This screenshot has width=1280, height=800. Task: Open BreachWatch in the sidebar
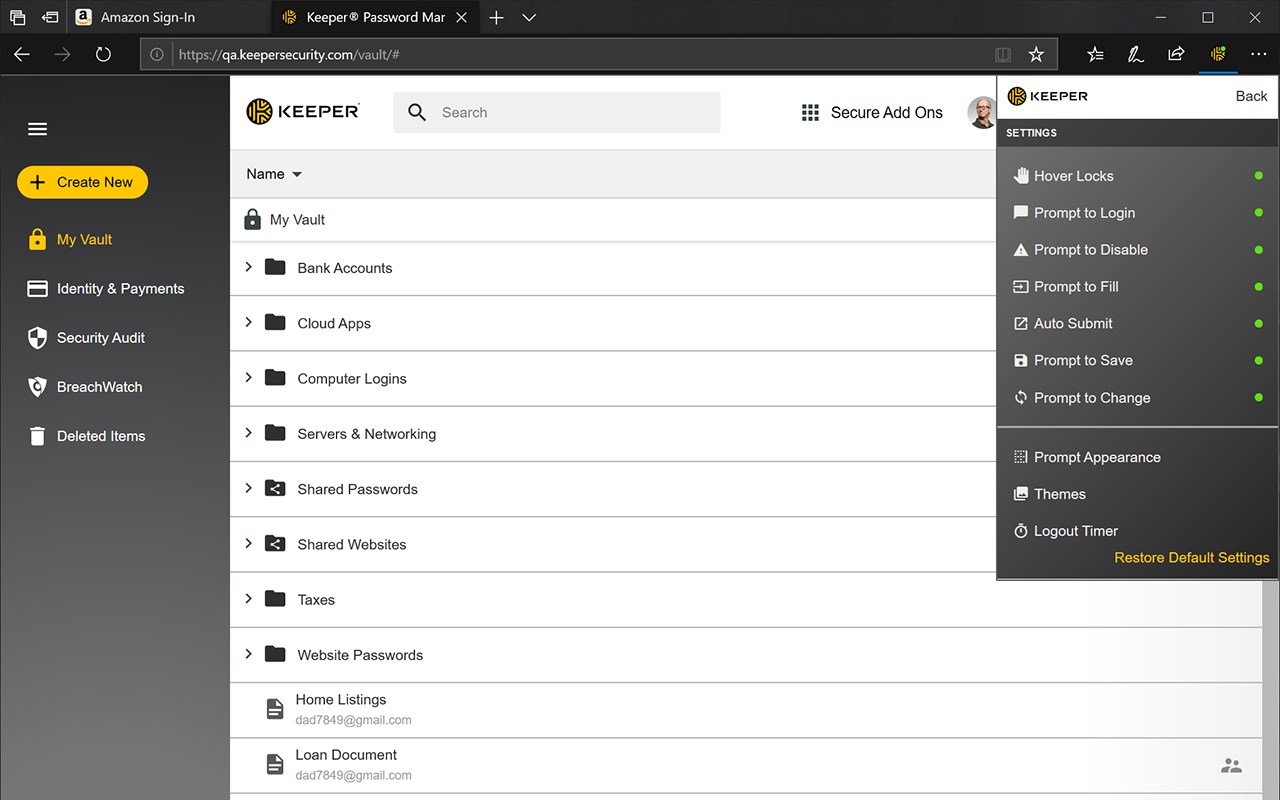click(85, 387)
